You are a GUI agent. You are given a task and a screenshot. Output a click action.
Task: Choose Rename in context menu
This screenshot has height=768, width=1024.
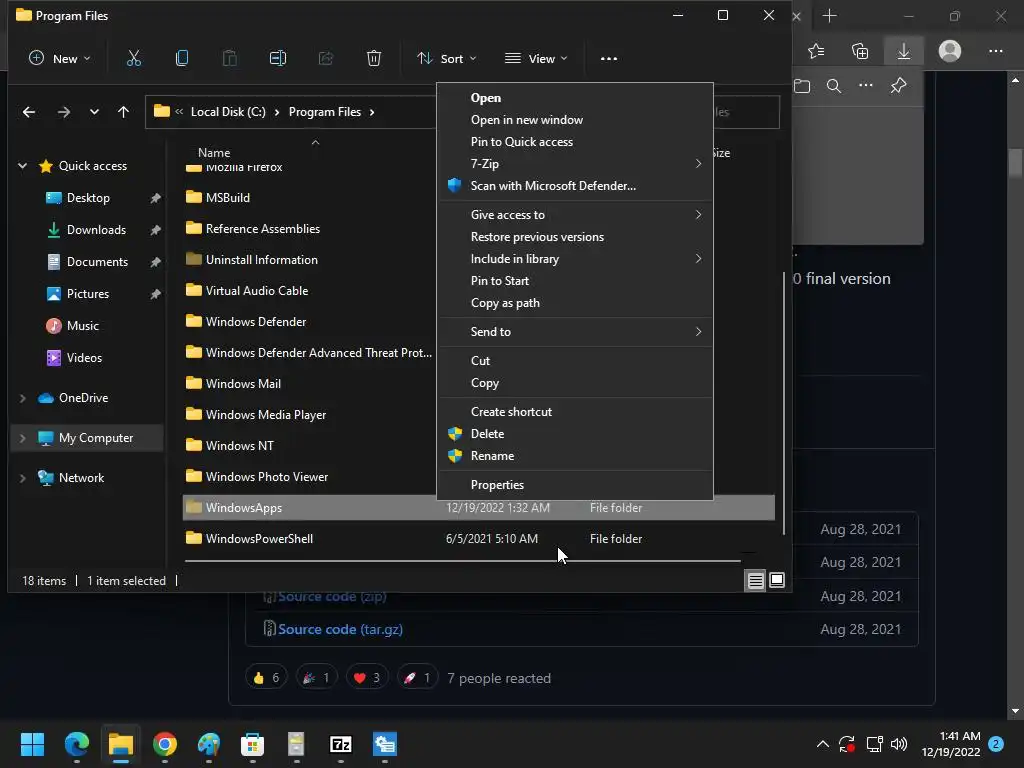pos(575,456)
